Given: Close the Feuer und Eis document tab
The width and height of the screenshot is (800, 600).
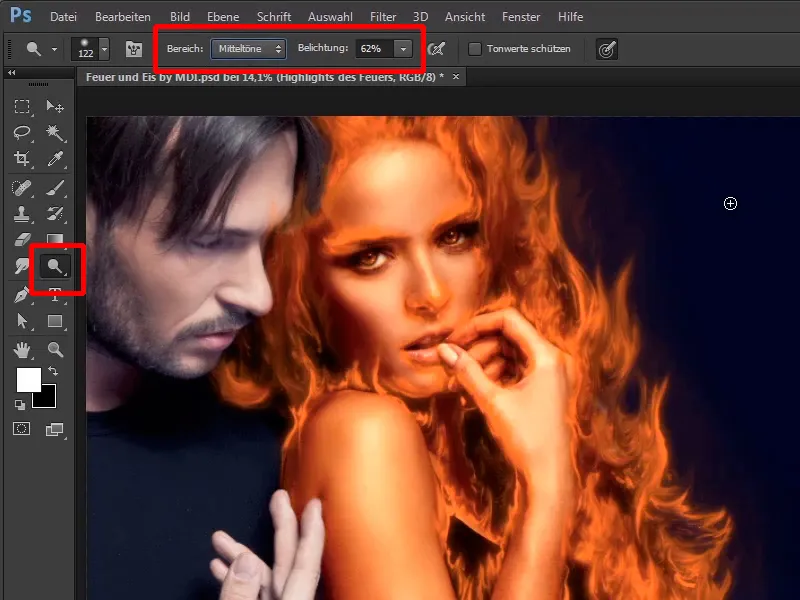Looking at the screenshot, I should point(456,77).
